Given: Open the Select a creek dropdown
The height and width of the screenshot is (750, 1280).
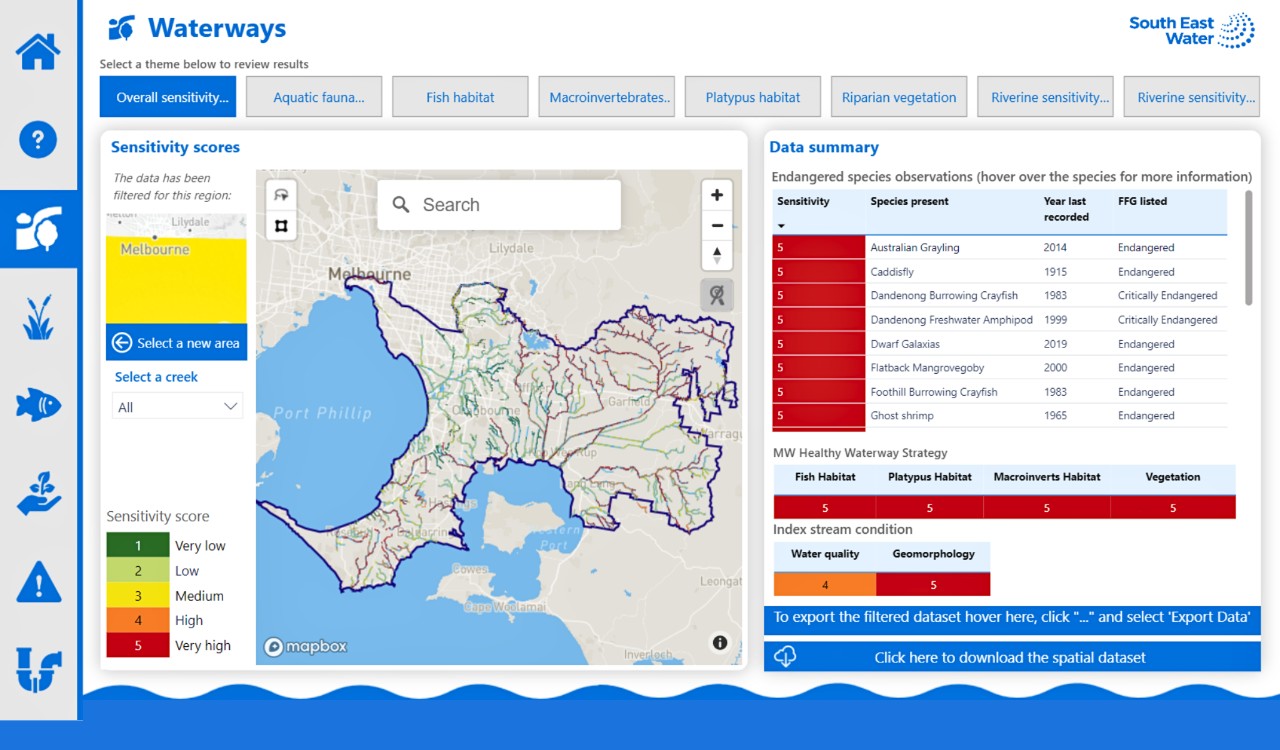Looking at the screenshot, I should (x=177, y=407).
